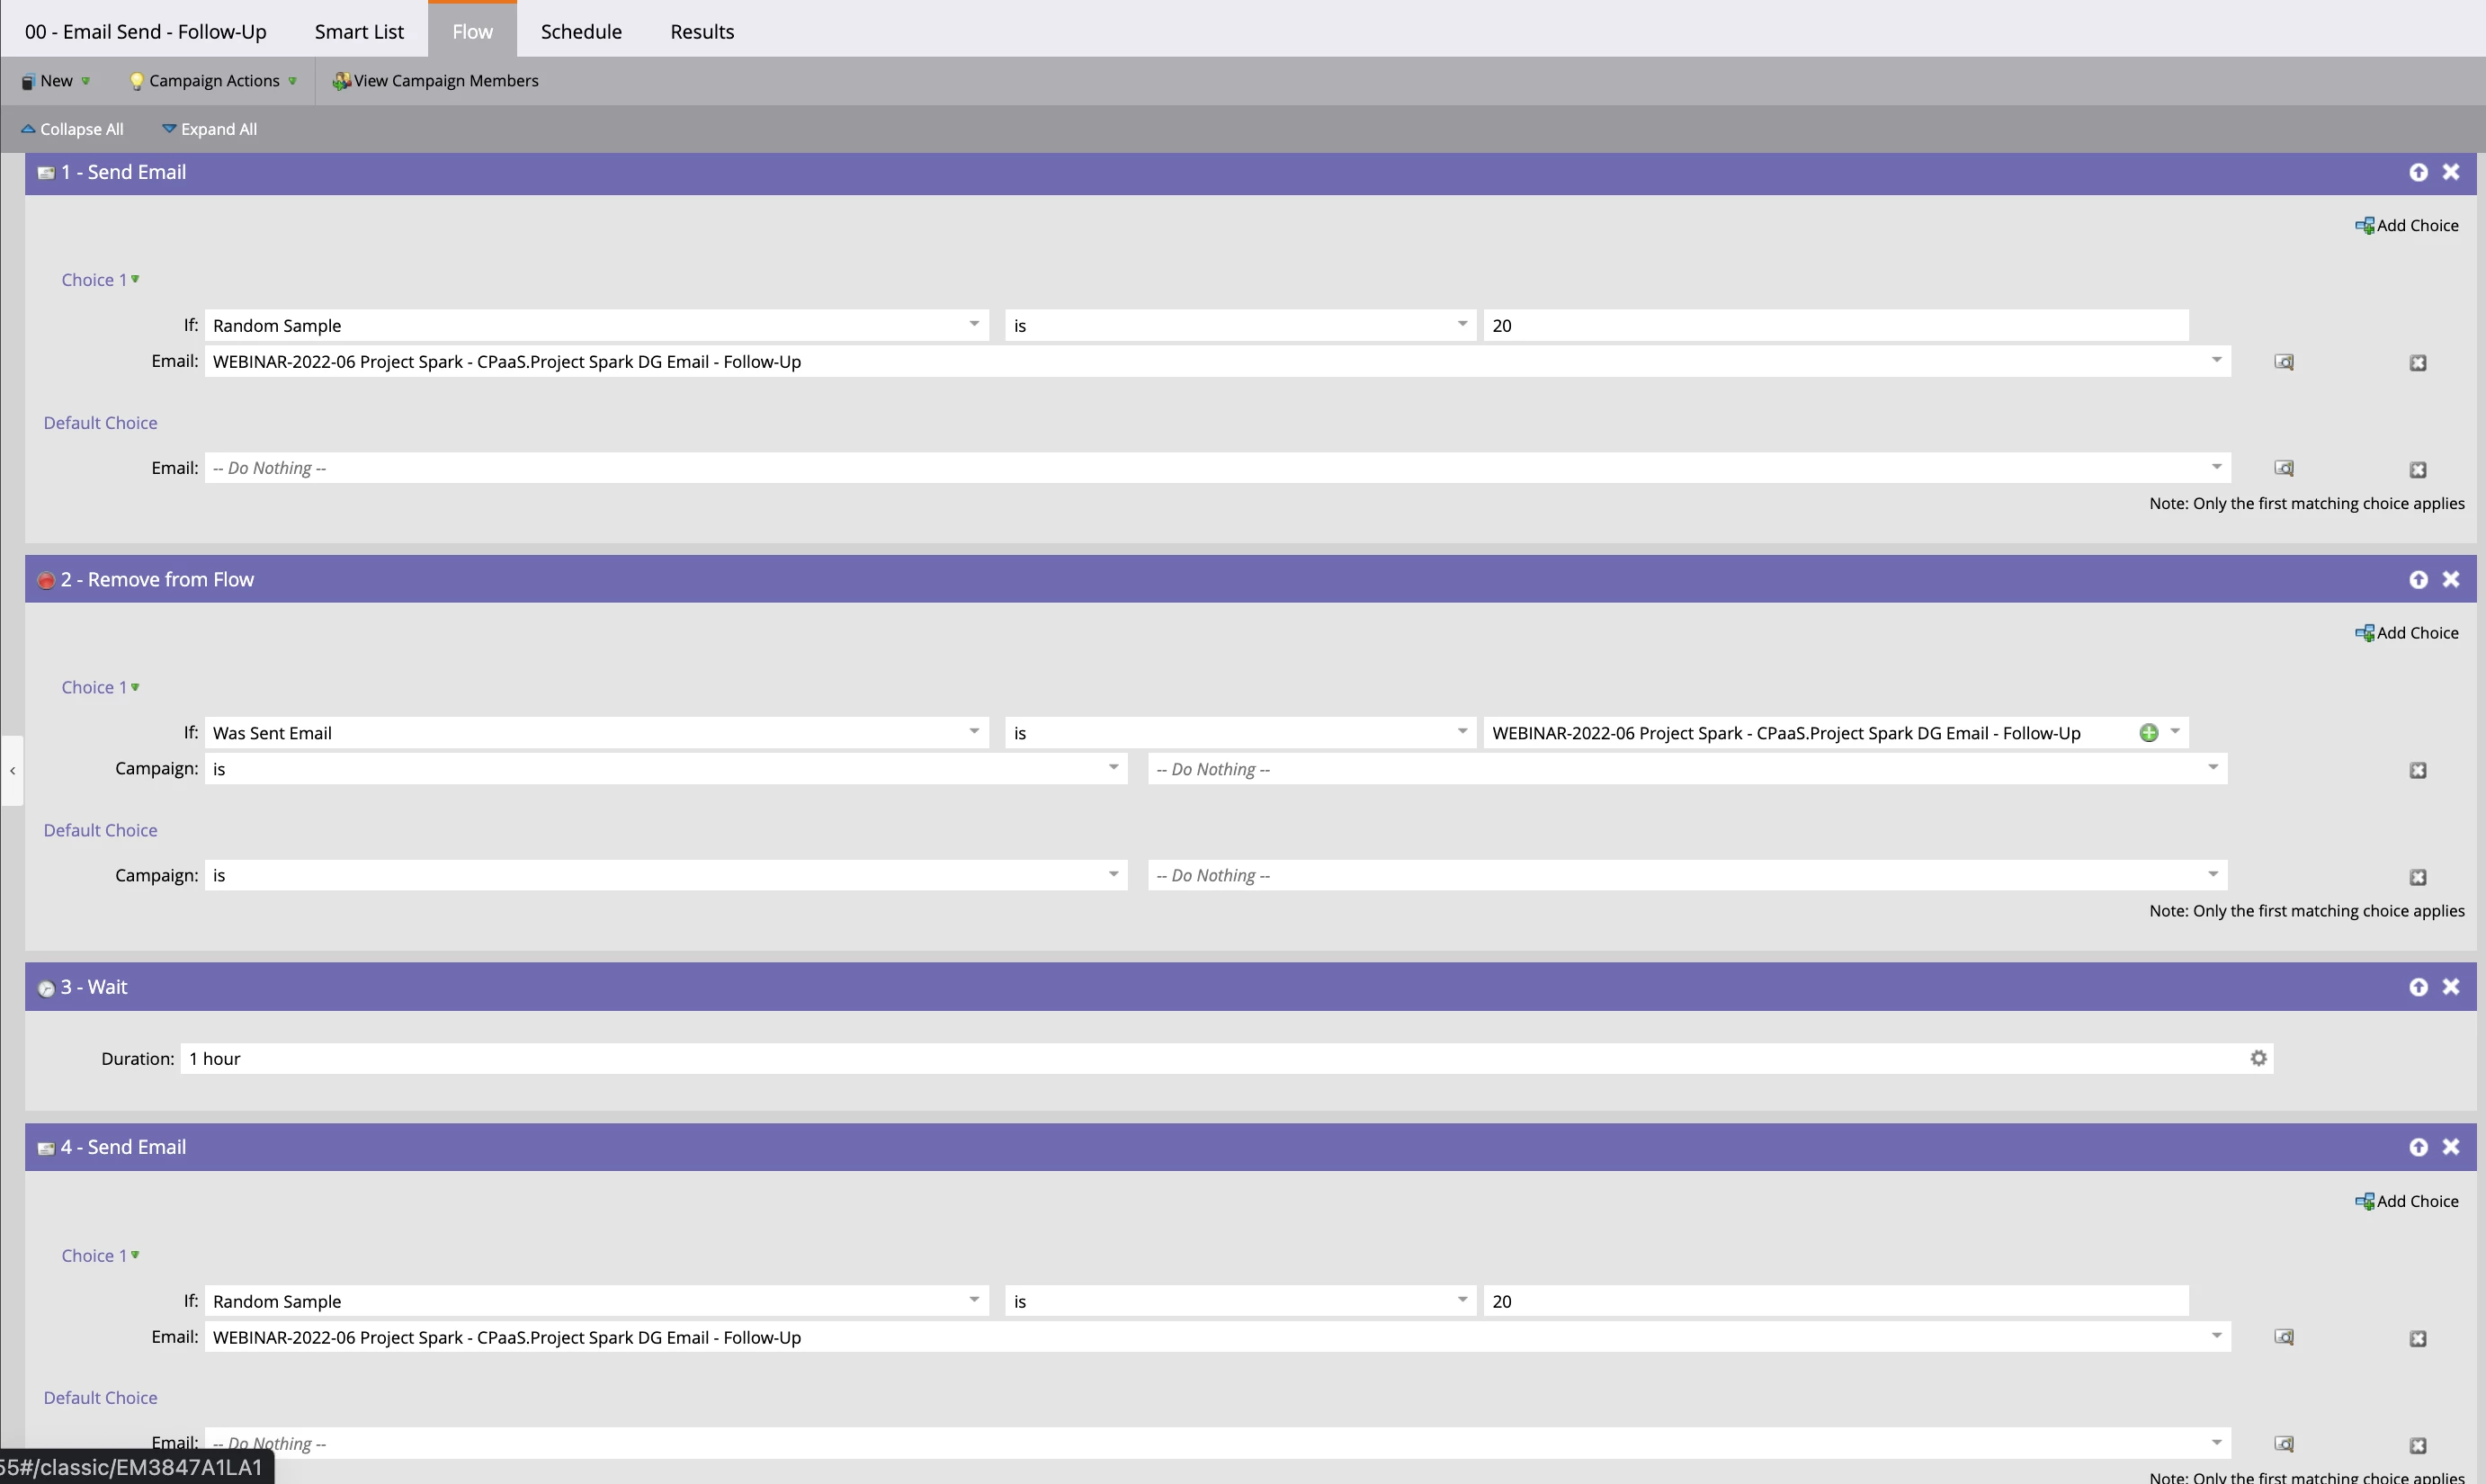Screen dimensions: 2486x1484
Task: Preview the Choice 1 email in step 1
Action: coord(2284,362)
